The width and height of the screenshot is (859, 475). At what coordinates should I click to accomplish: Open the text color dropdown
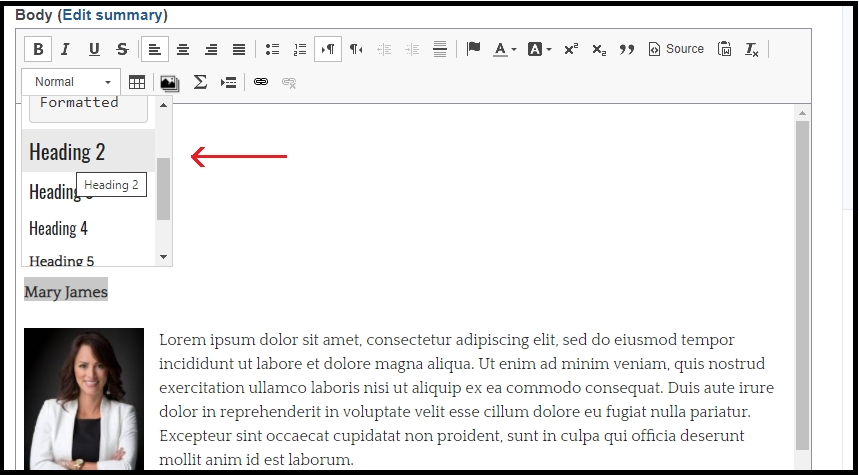tap(505, 49)
